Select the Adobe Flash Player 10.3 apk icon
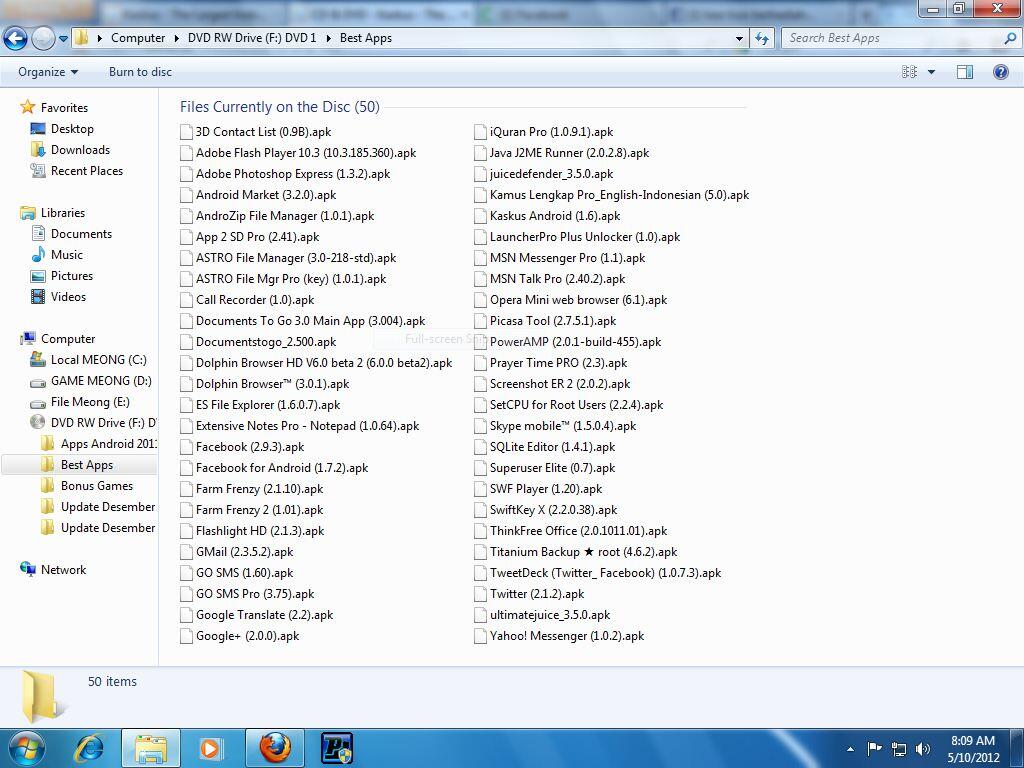The width and height of the screenshot is (1024, 768). click(187, 153)
